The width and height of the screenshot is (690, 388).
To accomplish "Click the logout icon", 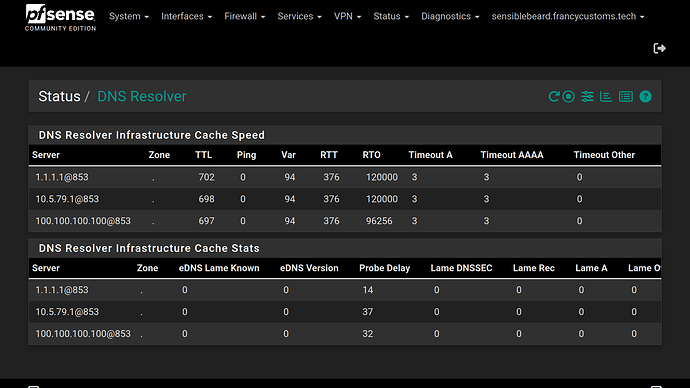I will [x=659, y=48].
